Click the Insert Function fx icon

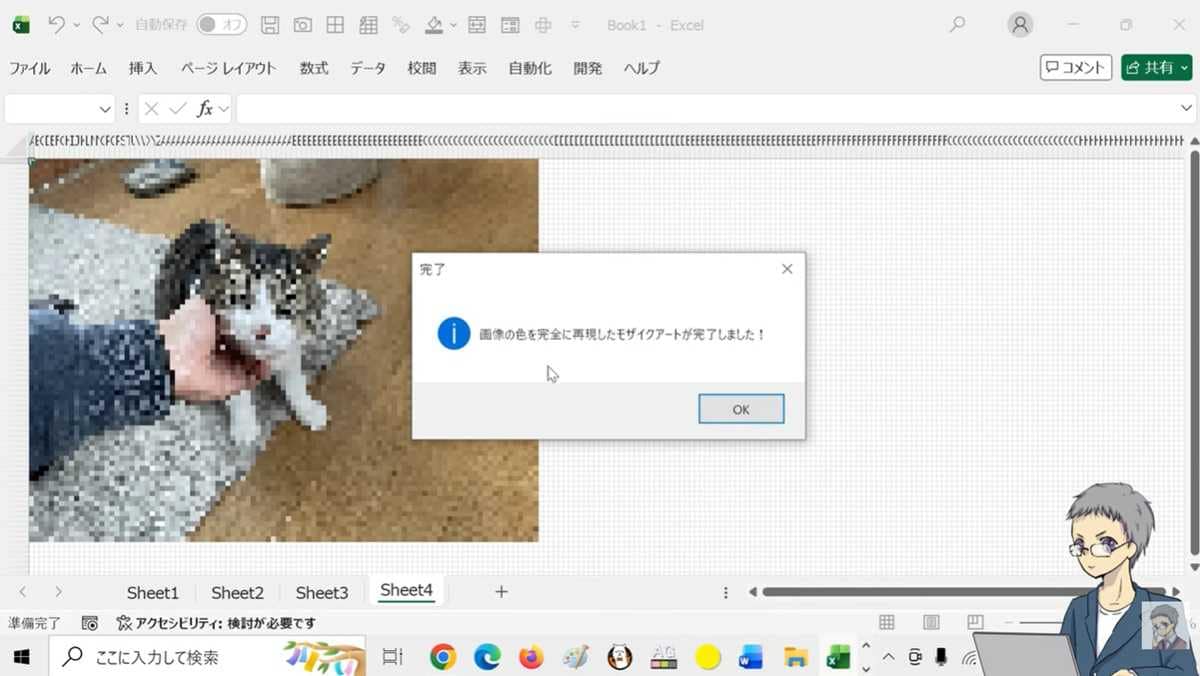click(x=204, y=109)
